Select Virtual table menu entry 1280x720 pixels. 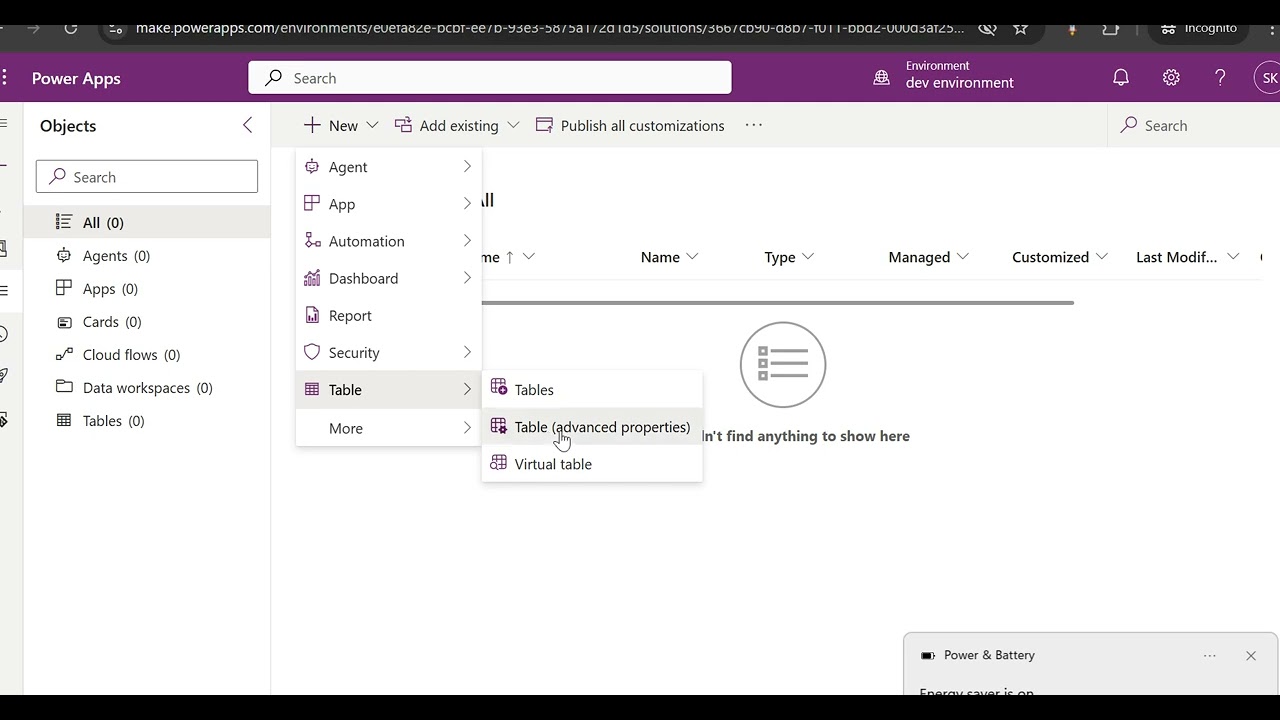coord(592,464)
